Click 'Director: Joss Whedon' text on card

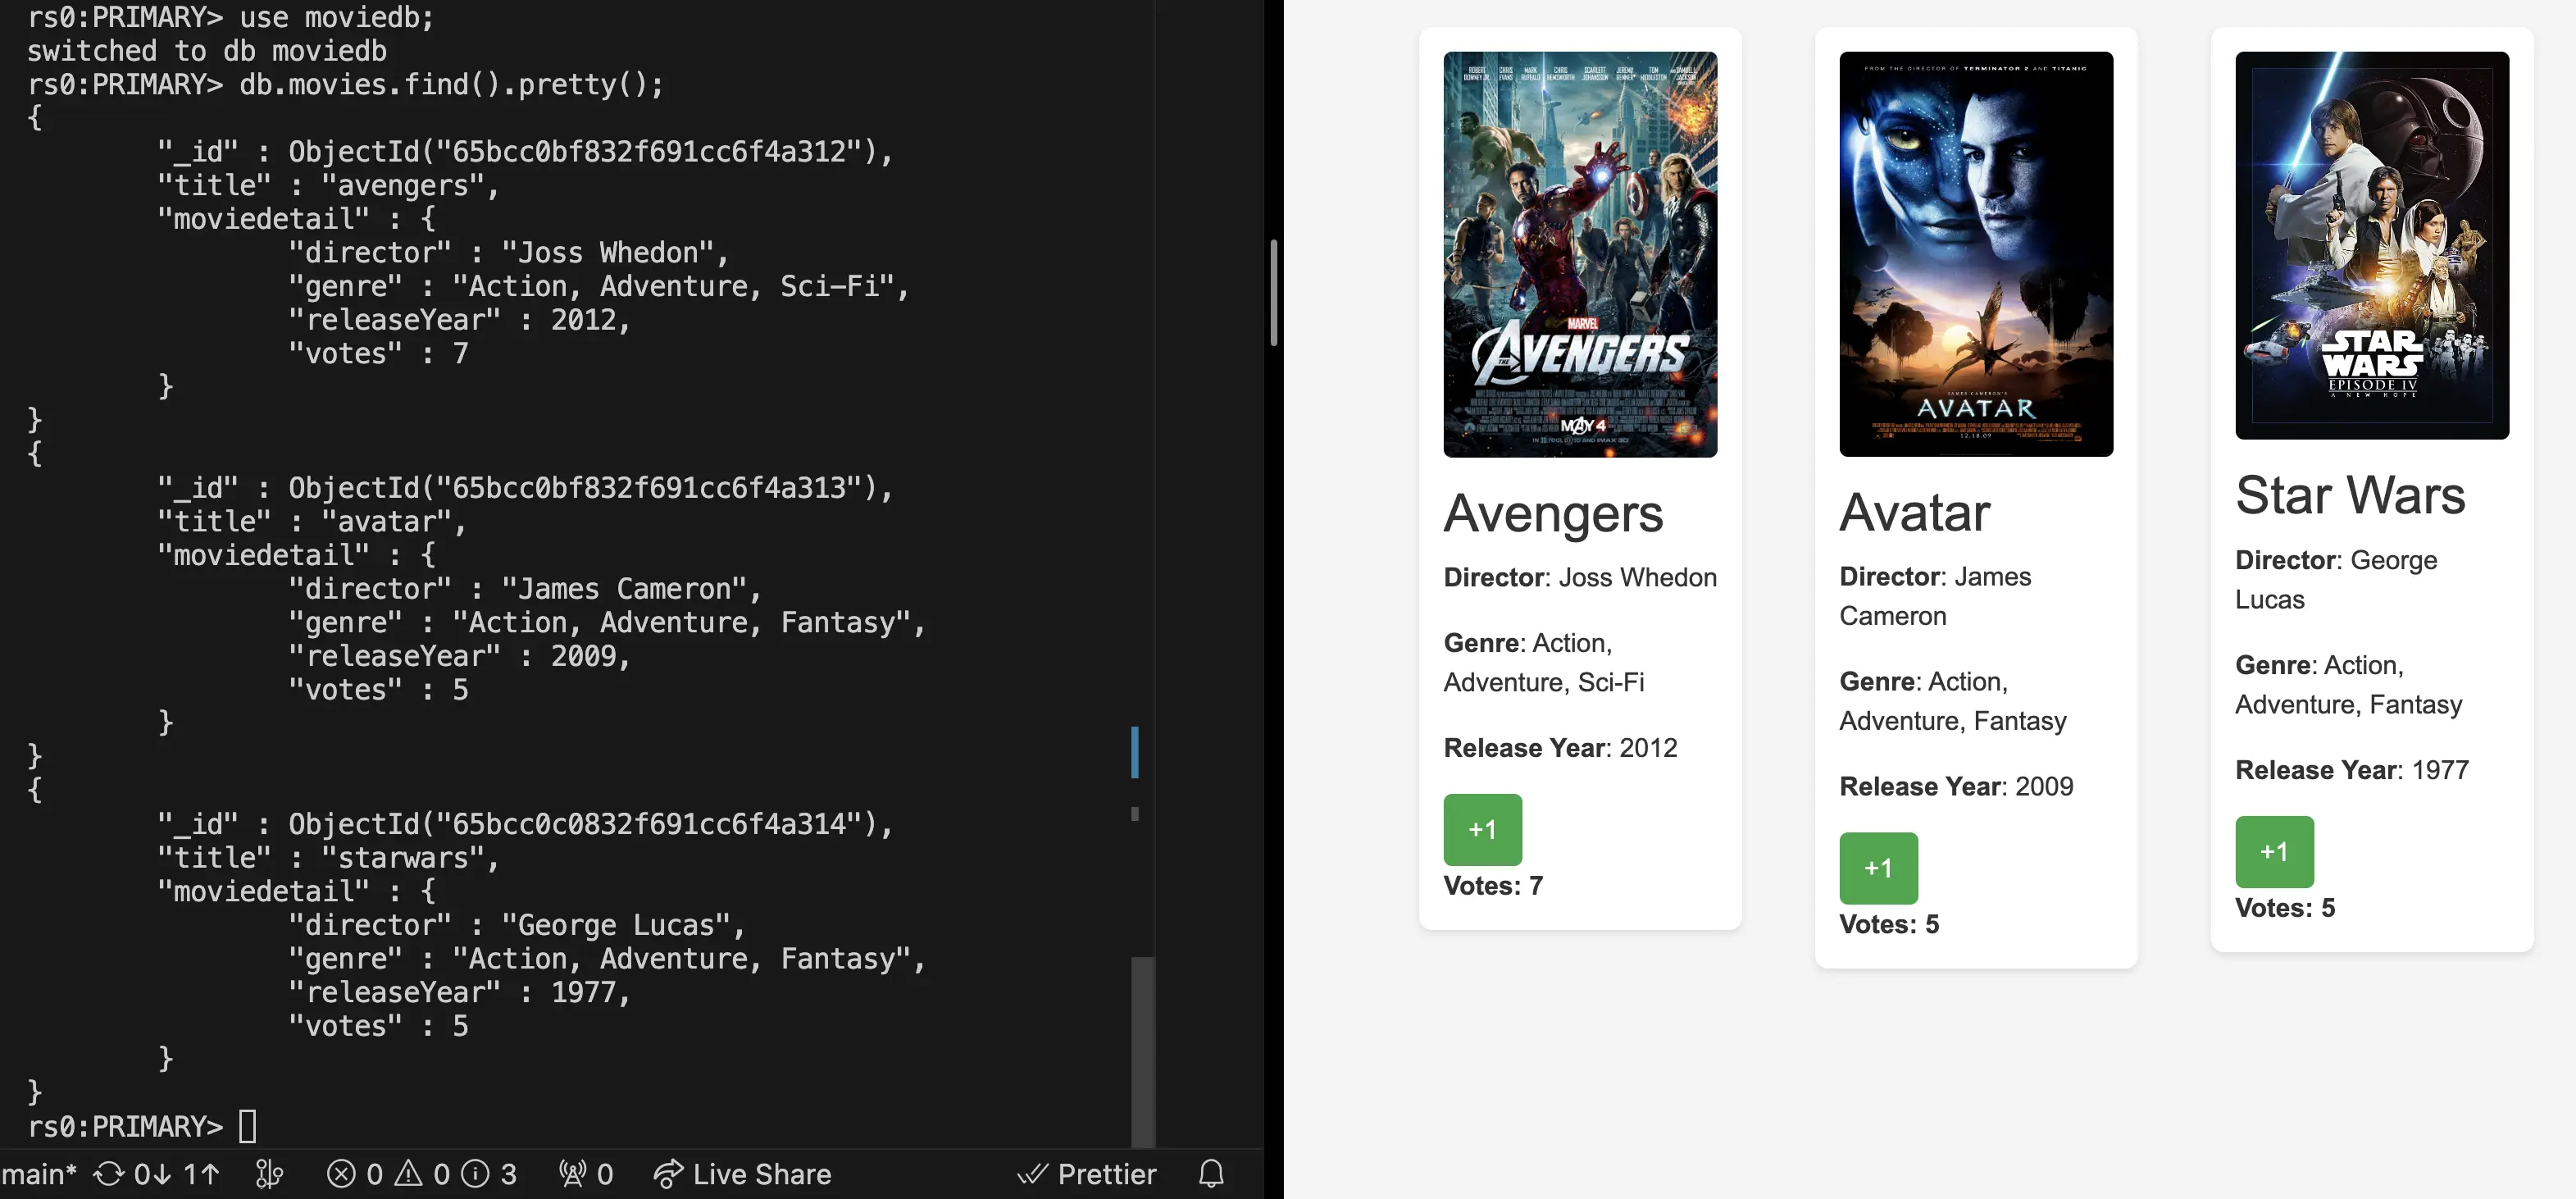point(1580,577)
